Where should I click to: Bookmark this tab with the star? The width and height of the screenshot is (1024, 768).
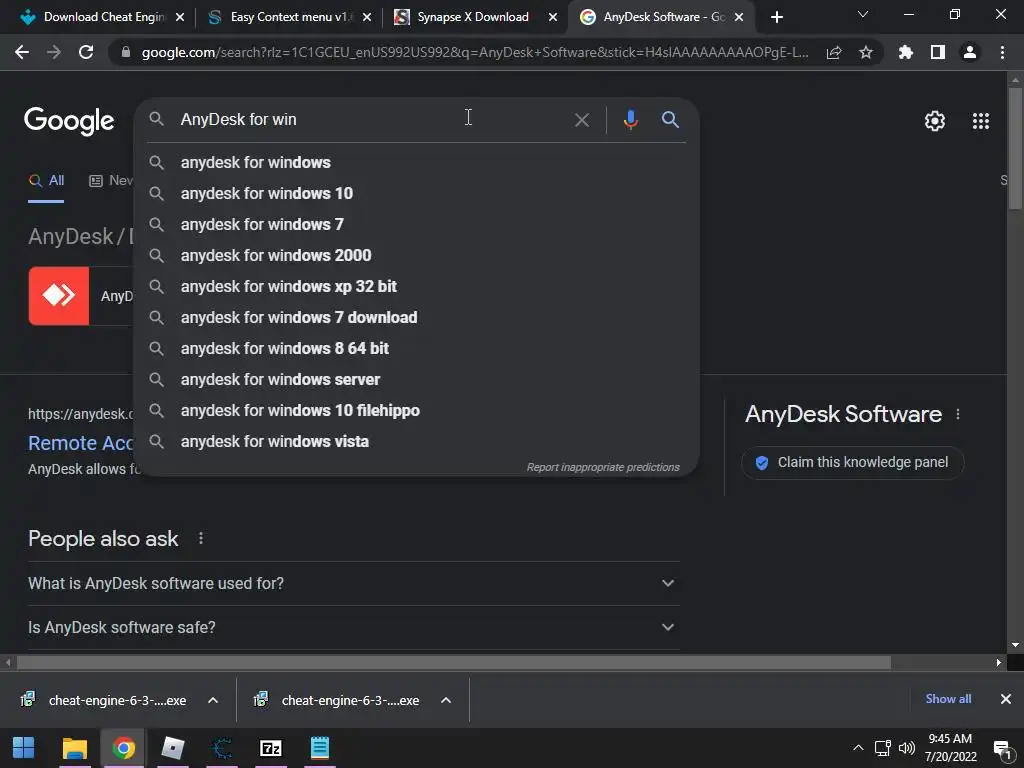(866, 52)
